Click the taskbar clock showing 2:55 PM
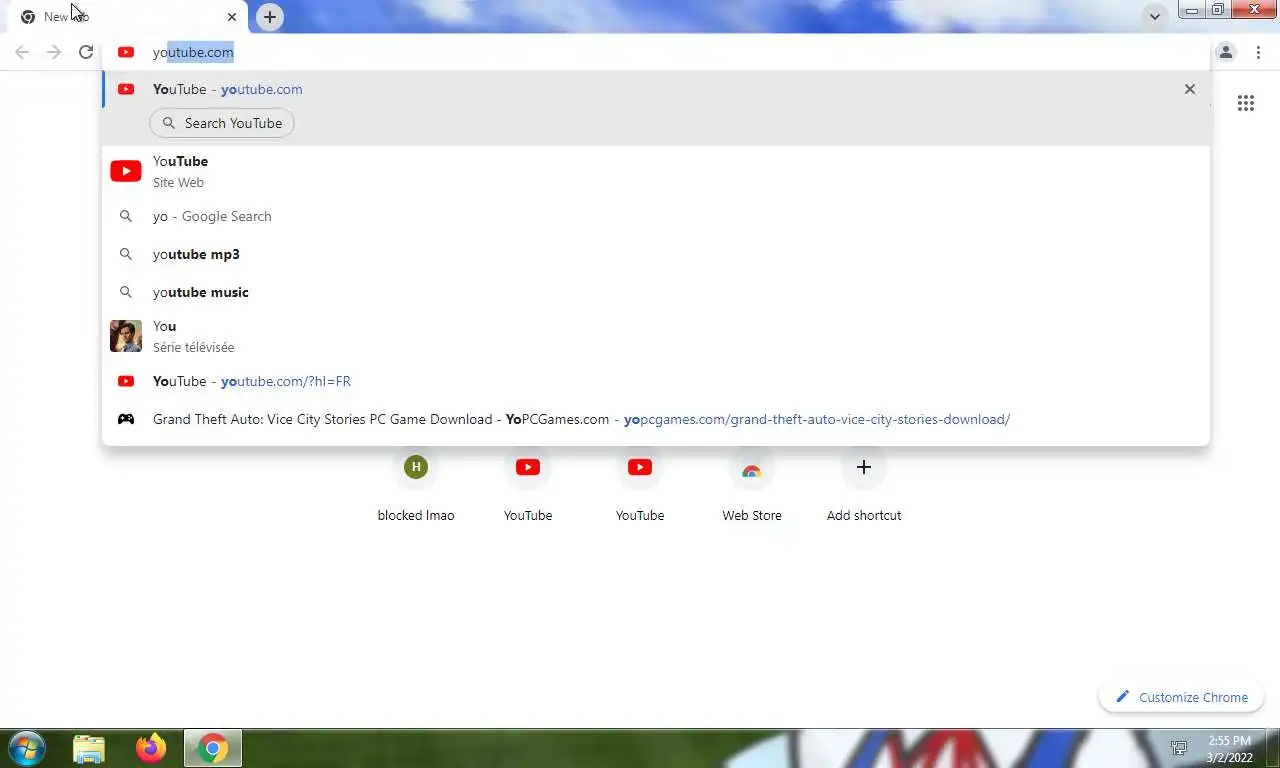The height and width of the screenshot is (768, 1280). [x=1229, y=749]
